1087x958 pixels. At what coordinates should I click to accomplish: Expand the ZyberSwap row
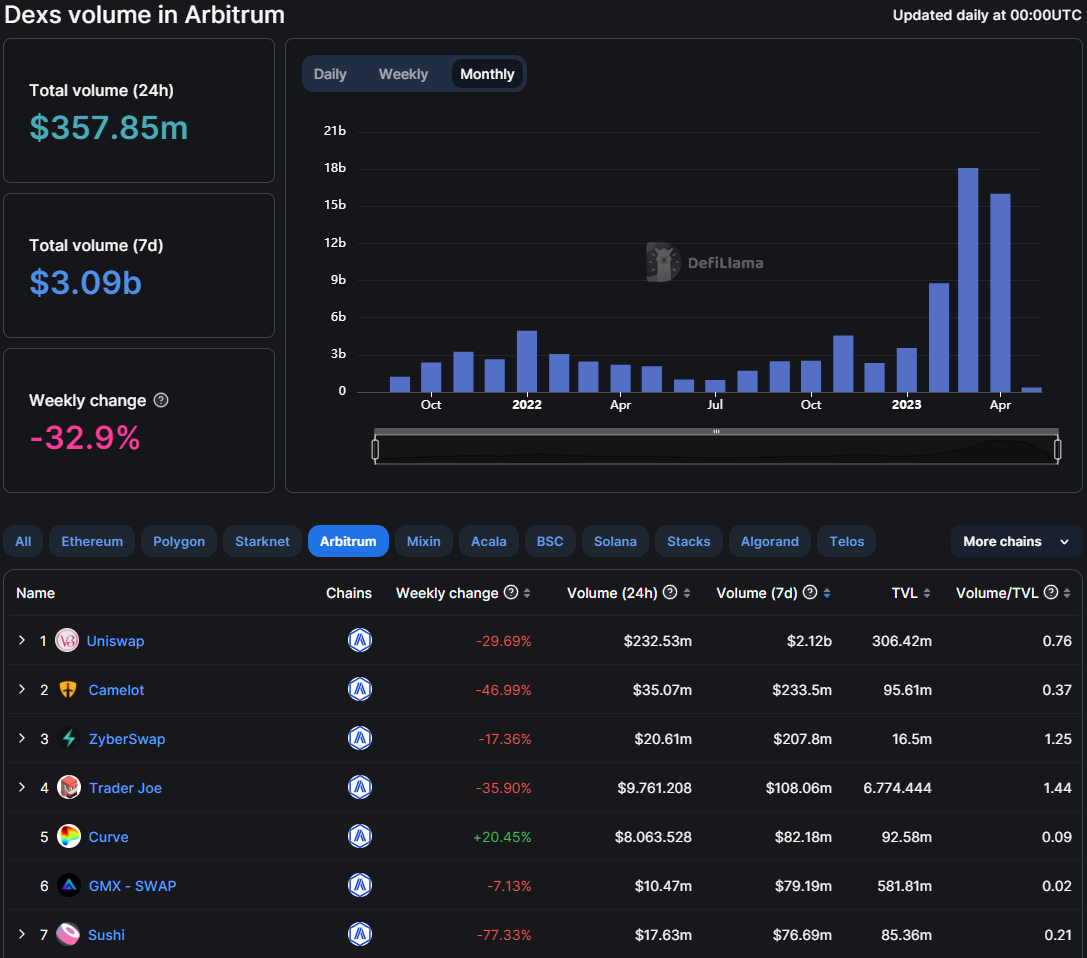(22, 738)
